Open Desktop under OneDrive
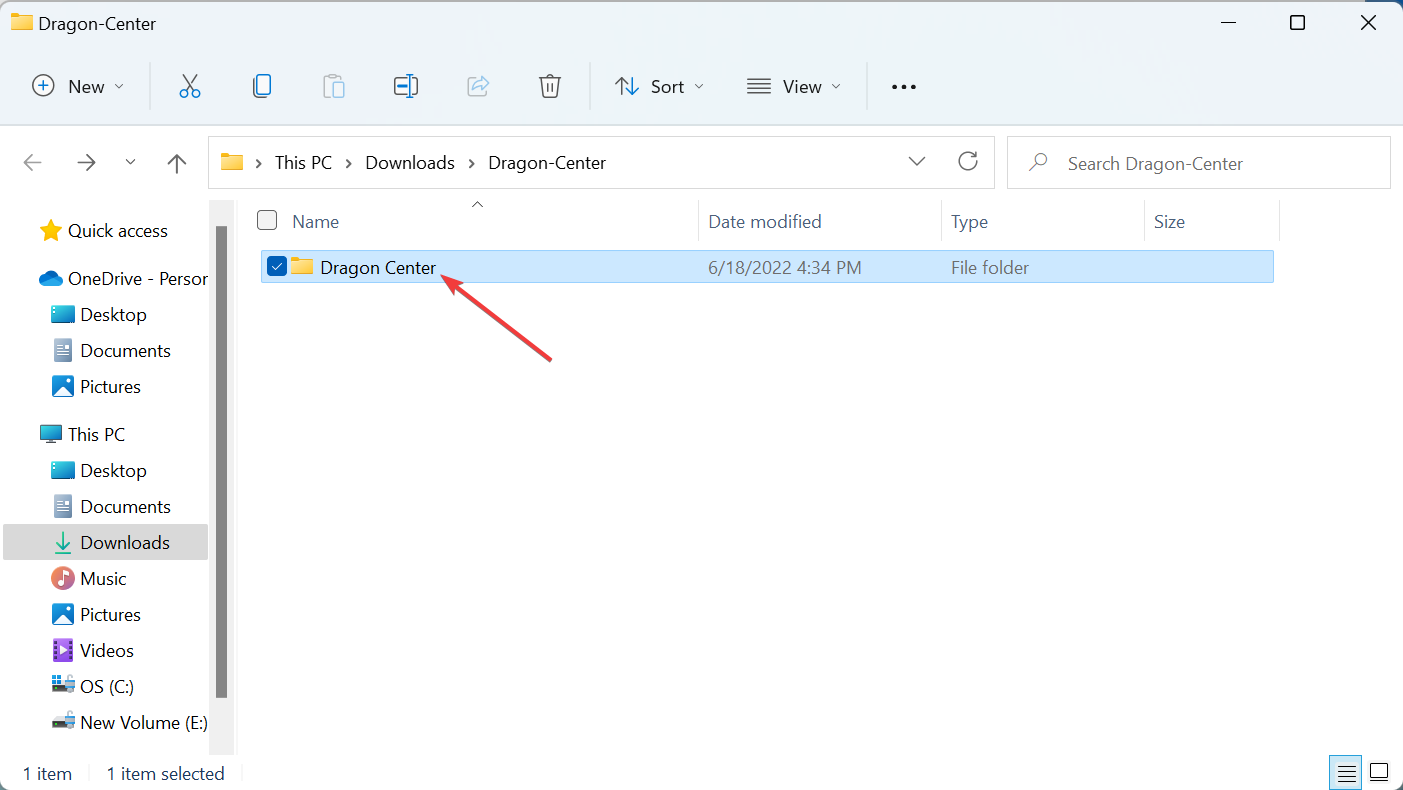 tap(99, 314)
